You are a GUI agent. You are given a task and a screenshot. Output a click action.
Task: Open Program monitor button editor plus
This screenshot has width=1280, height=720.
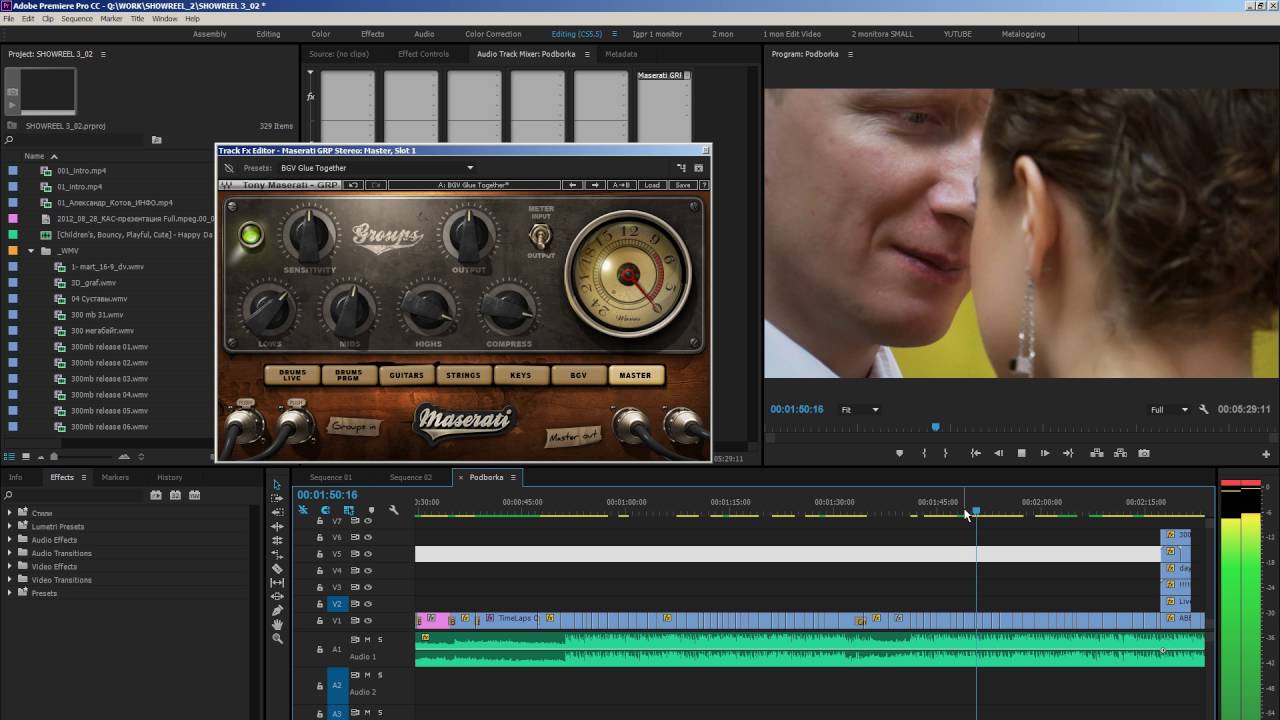click(1266, 454)
